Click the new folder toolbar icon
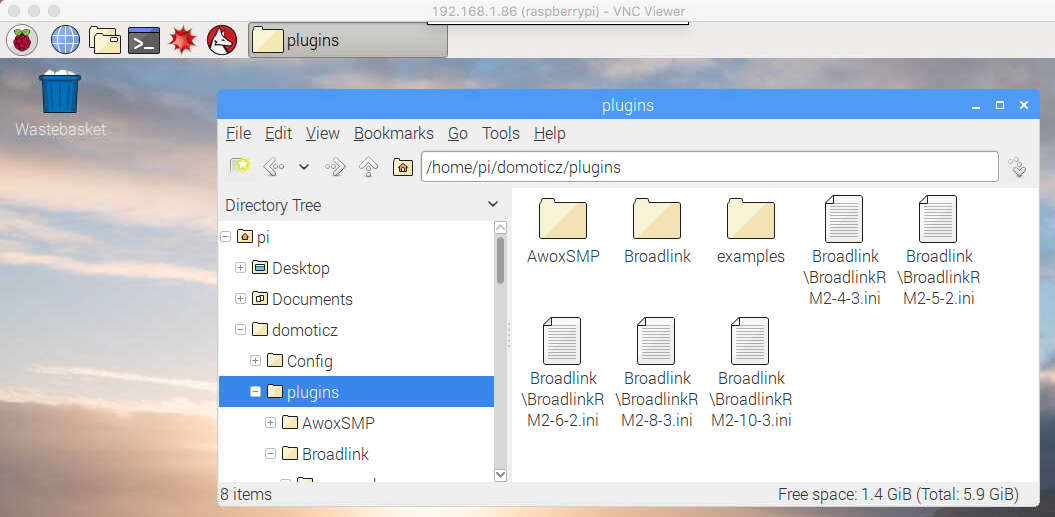Viewport: 1055px width, 517px height. (240, 166)
